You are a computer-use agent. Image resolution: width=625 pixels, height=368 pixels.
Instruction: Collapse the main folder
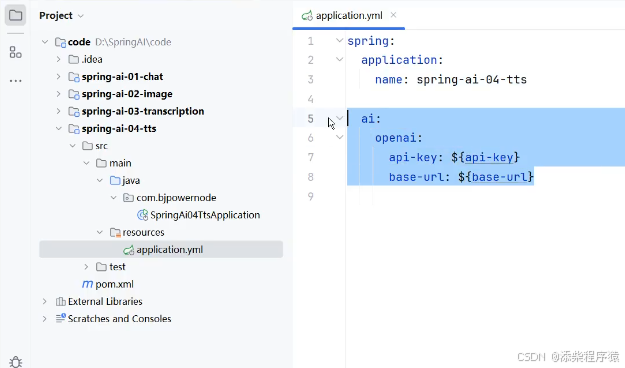point(86,163)
